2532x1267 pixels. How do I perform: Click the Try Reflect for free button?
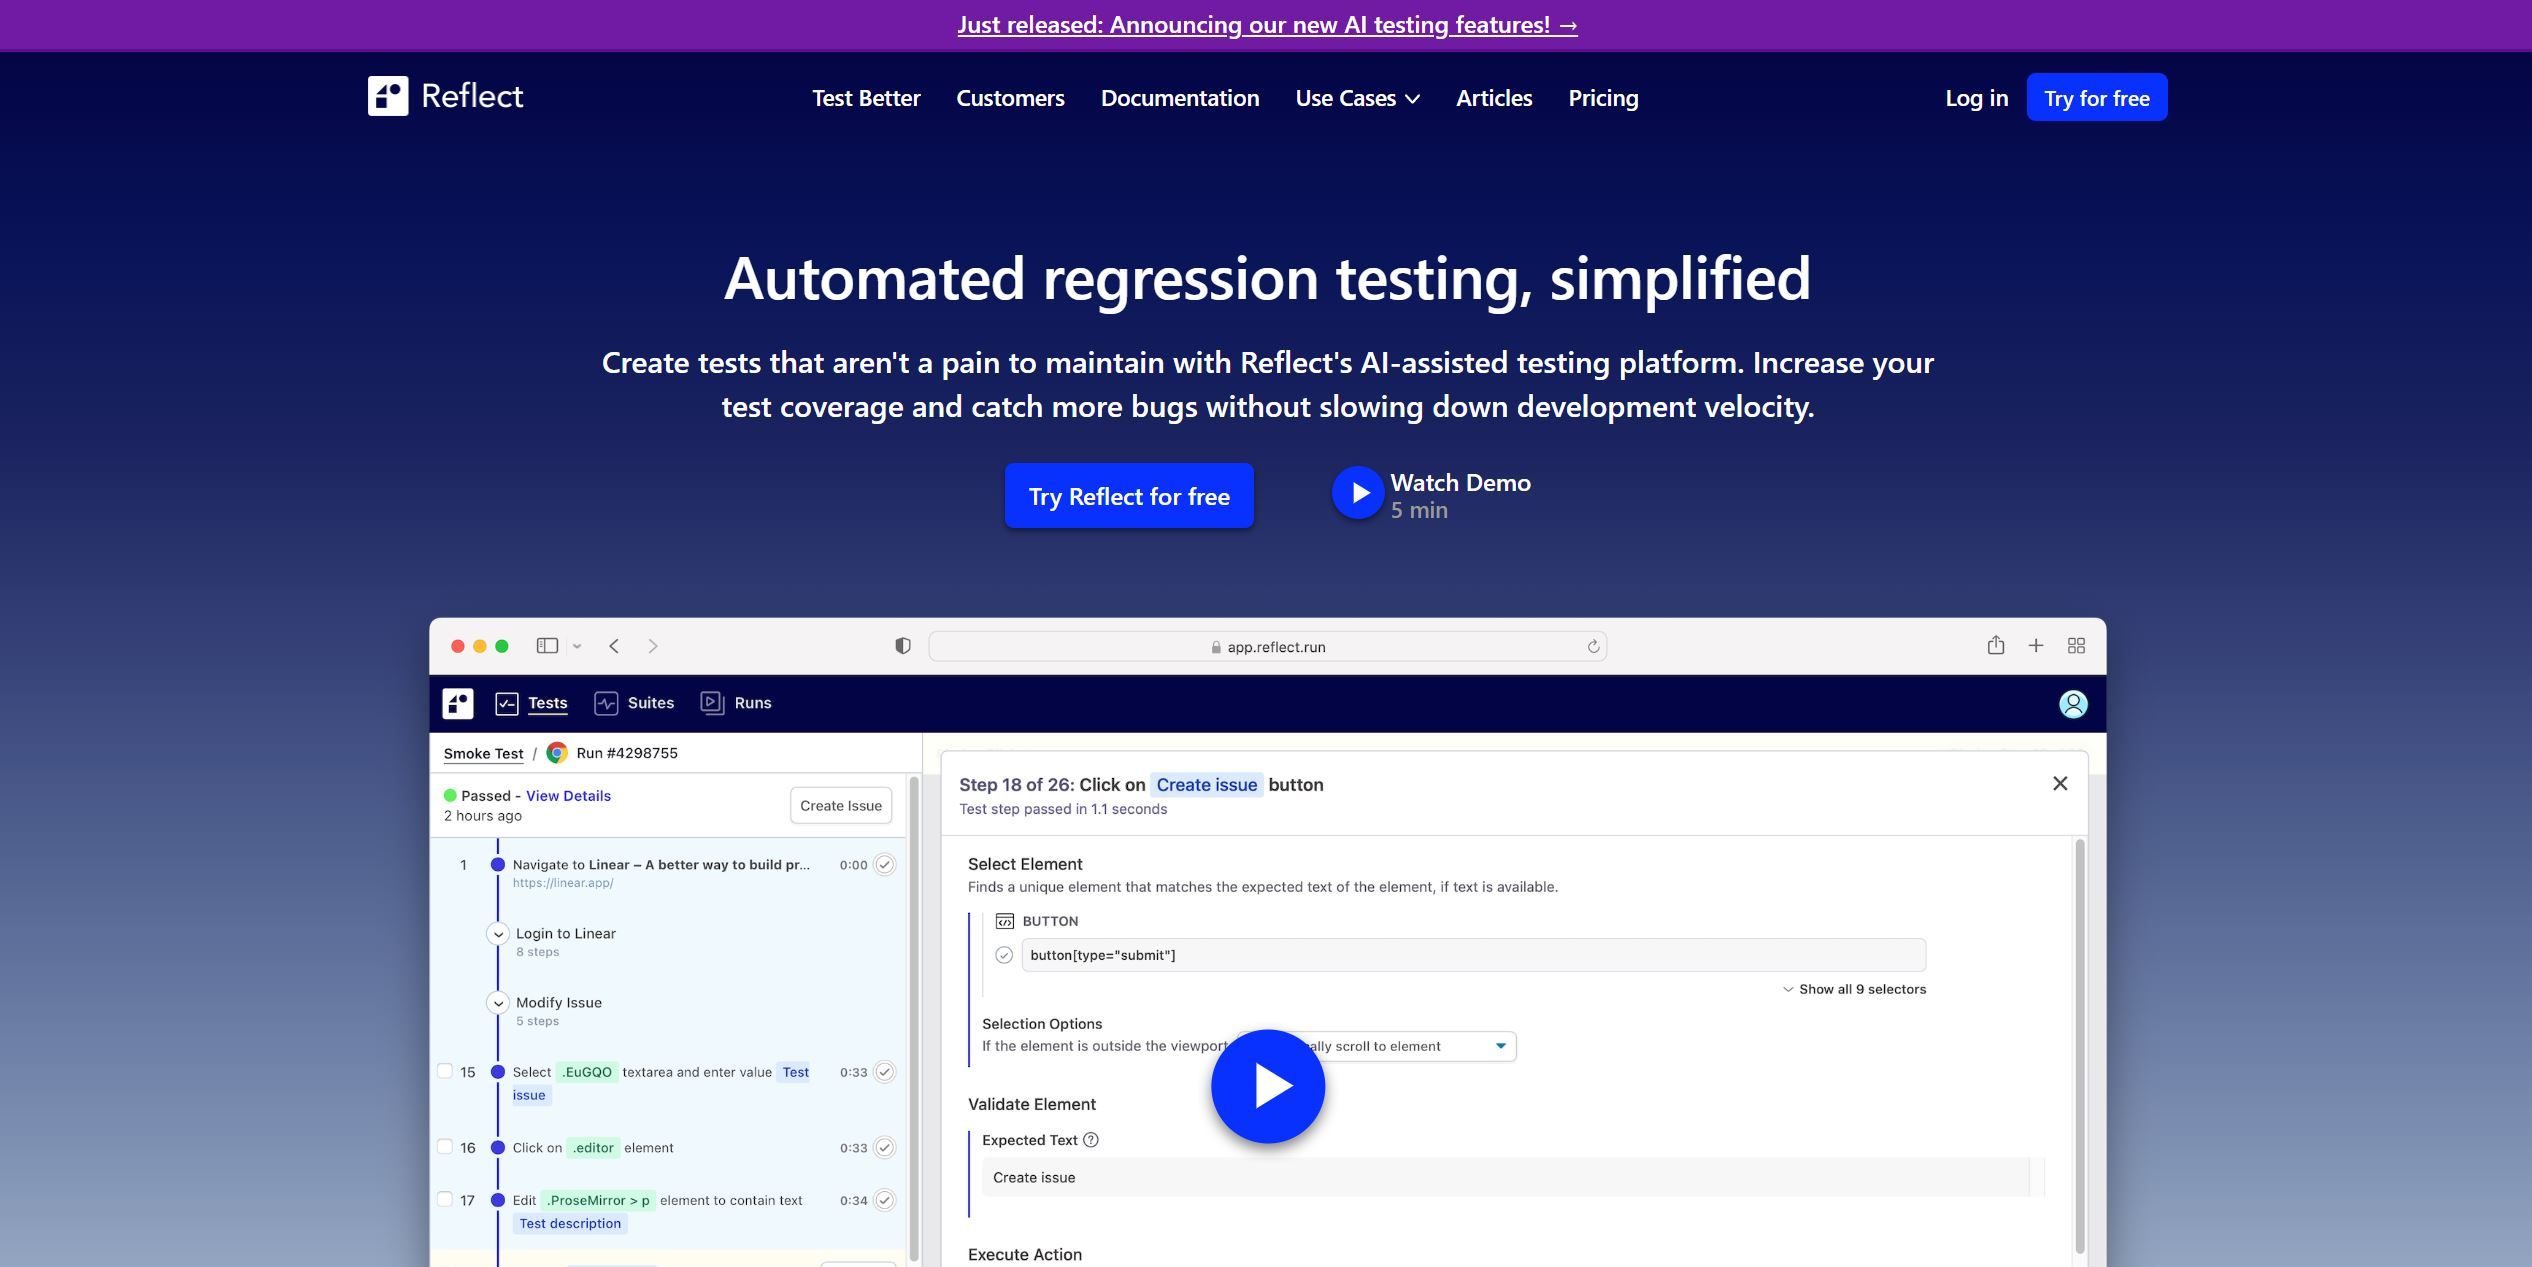[x=1129, y=496]
